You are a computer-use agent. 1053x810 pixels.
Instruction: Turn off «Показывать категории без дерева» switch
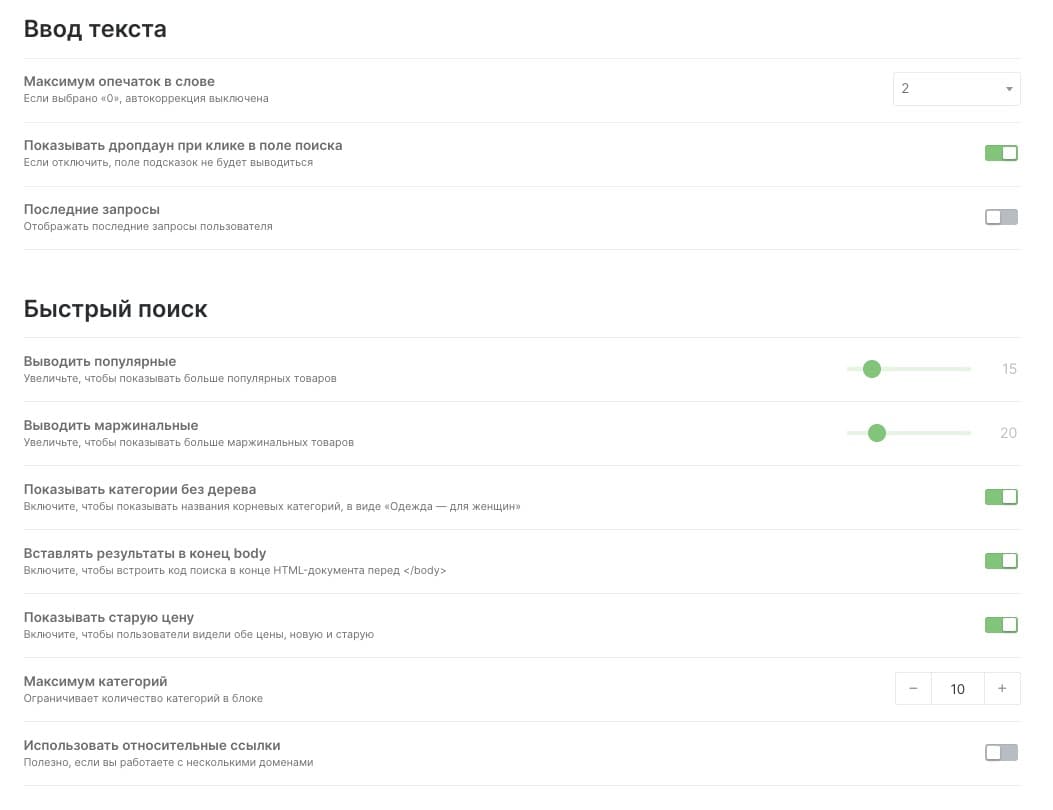pyautogui.click(x=1001, y=497)
